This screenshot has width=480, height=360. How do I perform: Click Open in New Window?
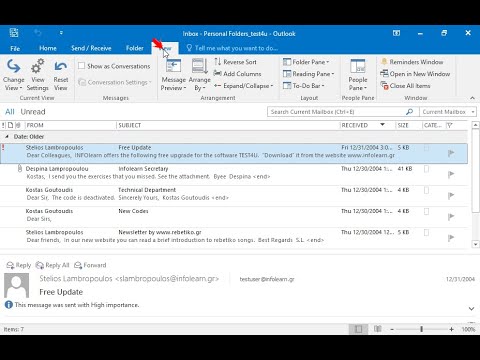click(x=415, y=74)
